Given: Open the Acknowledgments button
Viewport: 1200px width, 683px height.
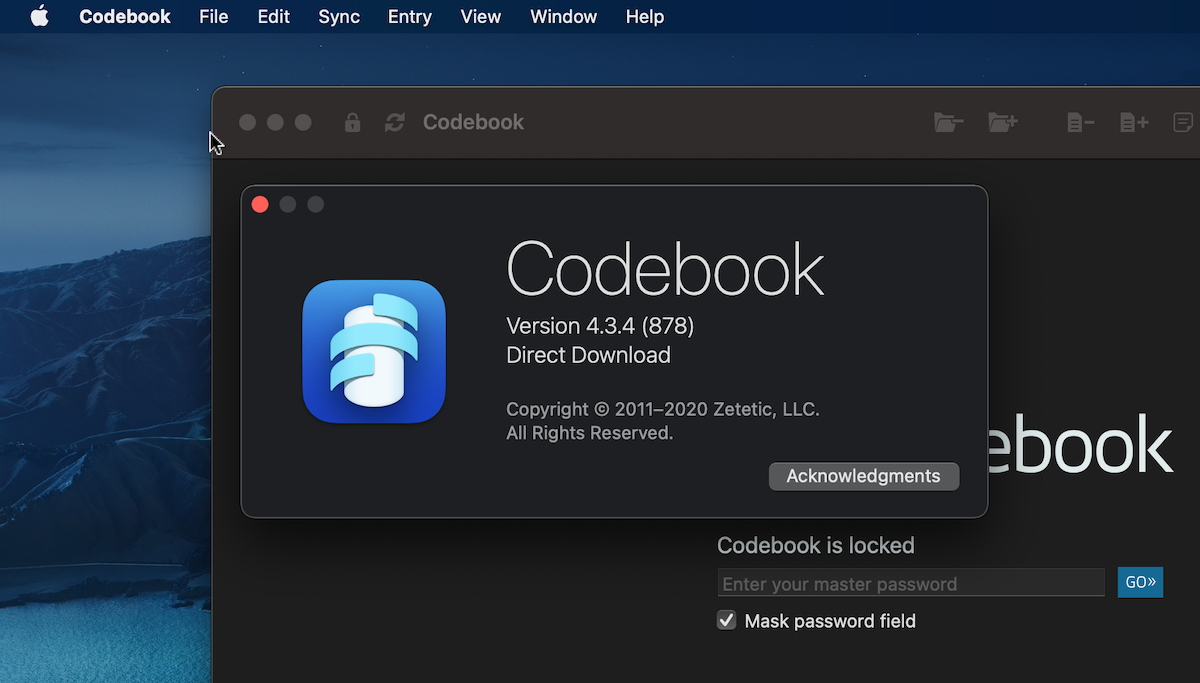Looking at the screenshot, I should [x=864, y=476].
